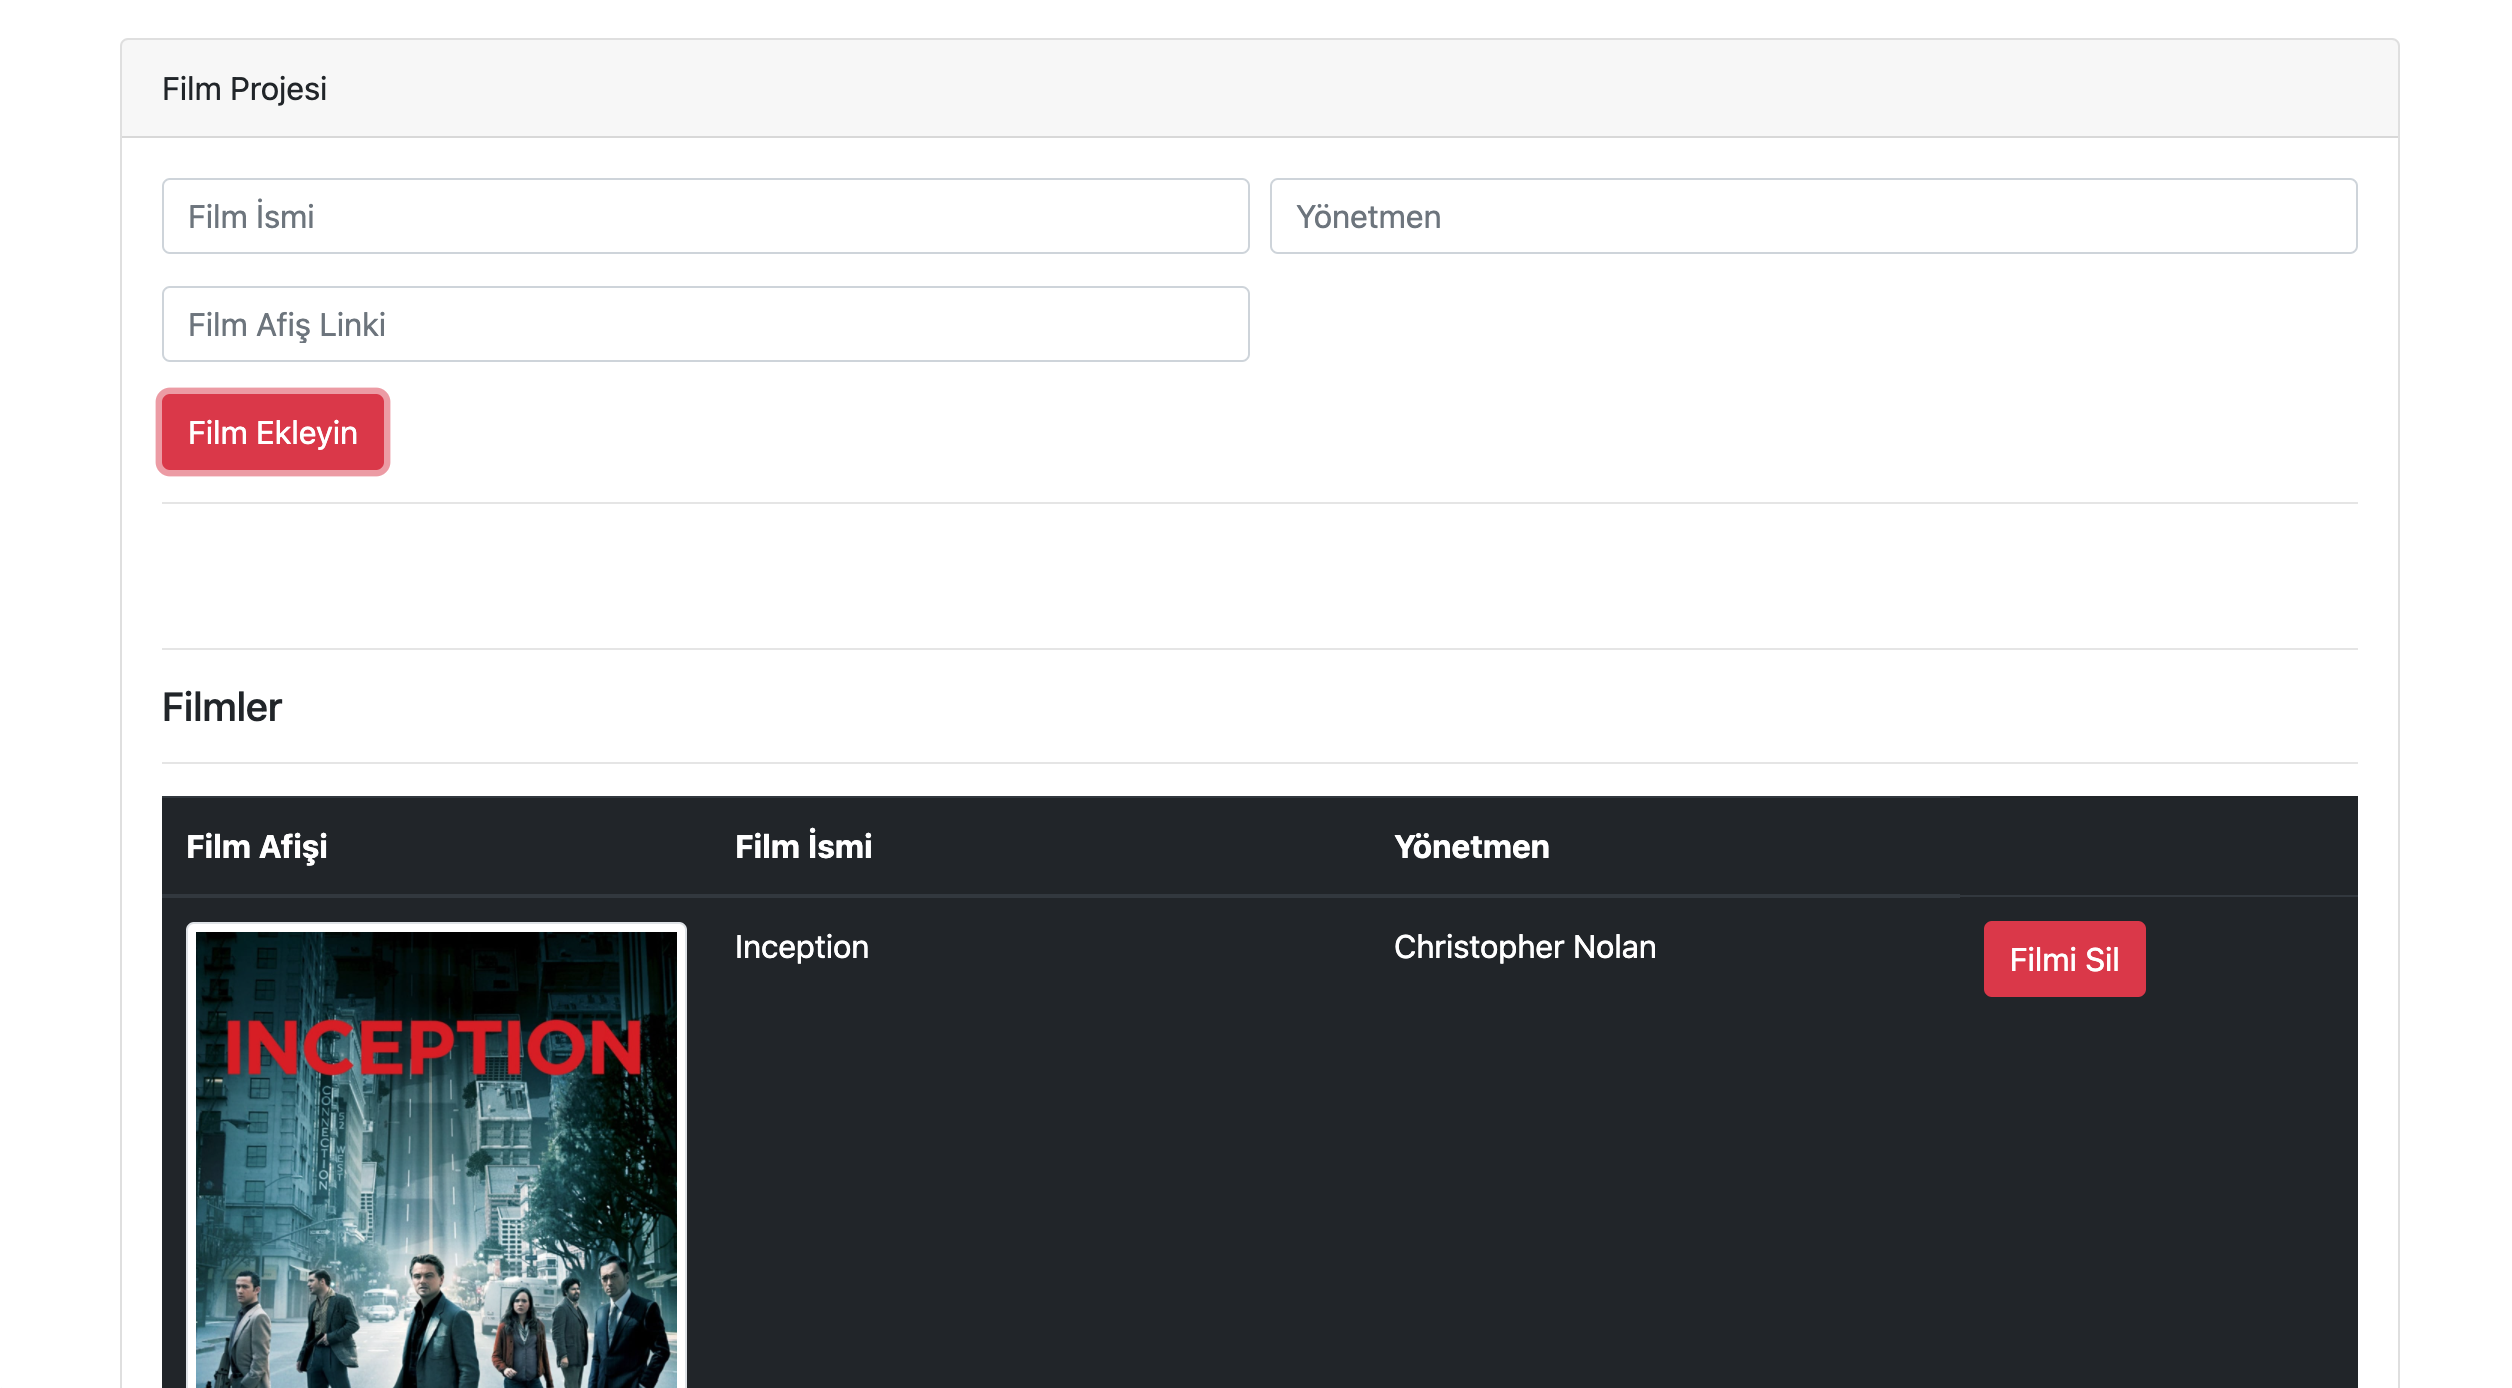Viewport: 2512px width, 1388px height.
Task: Delete Inception with Filmi Sil button
Action: (2063, 959)
